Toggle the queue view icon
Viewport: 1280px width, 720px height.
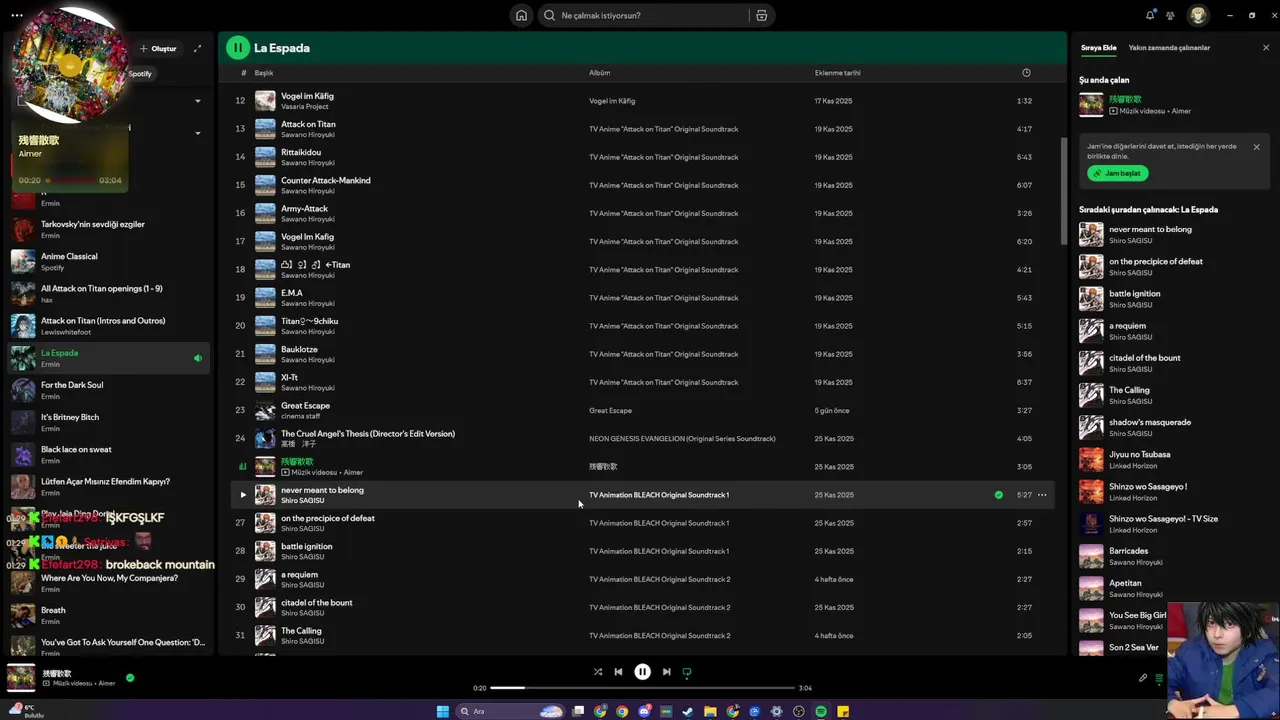(1159, 678)
